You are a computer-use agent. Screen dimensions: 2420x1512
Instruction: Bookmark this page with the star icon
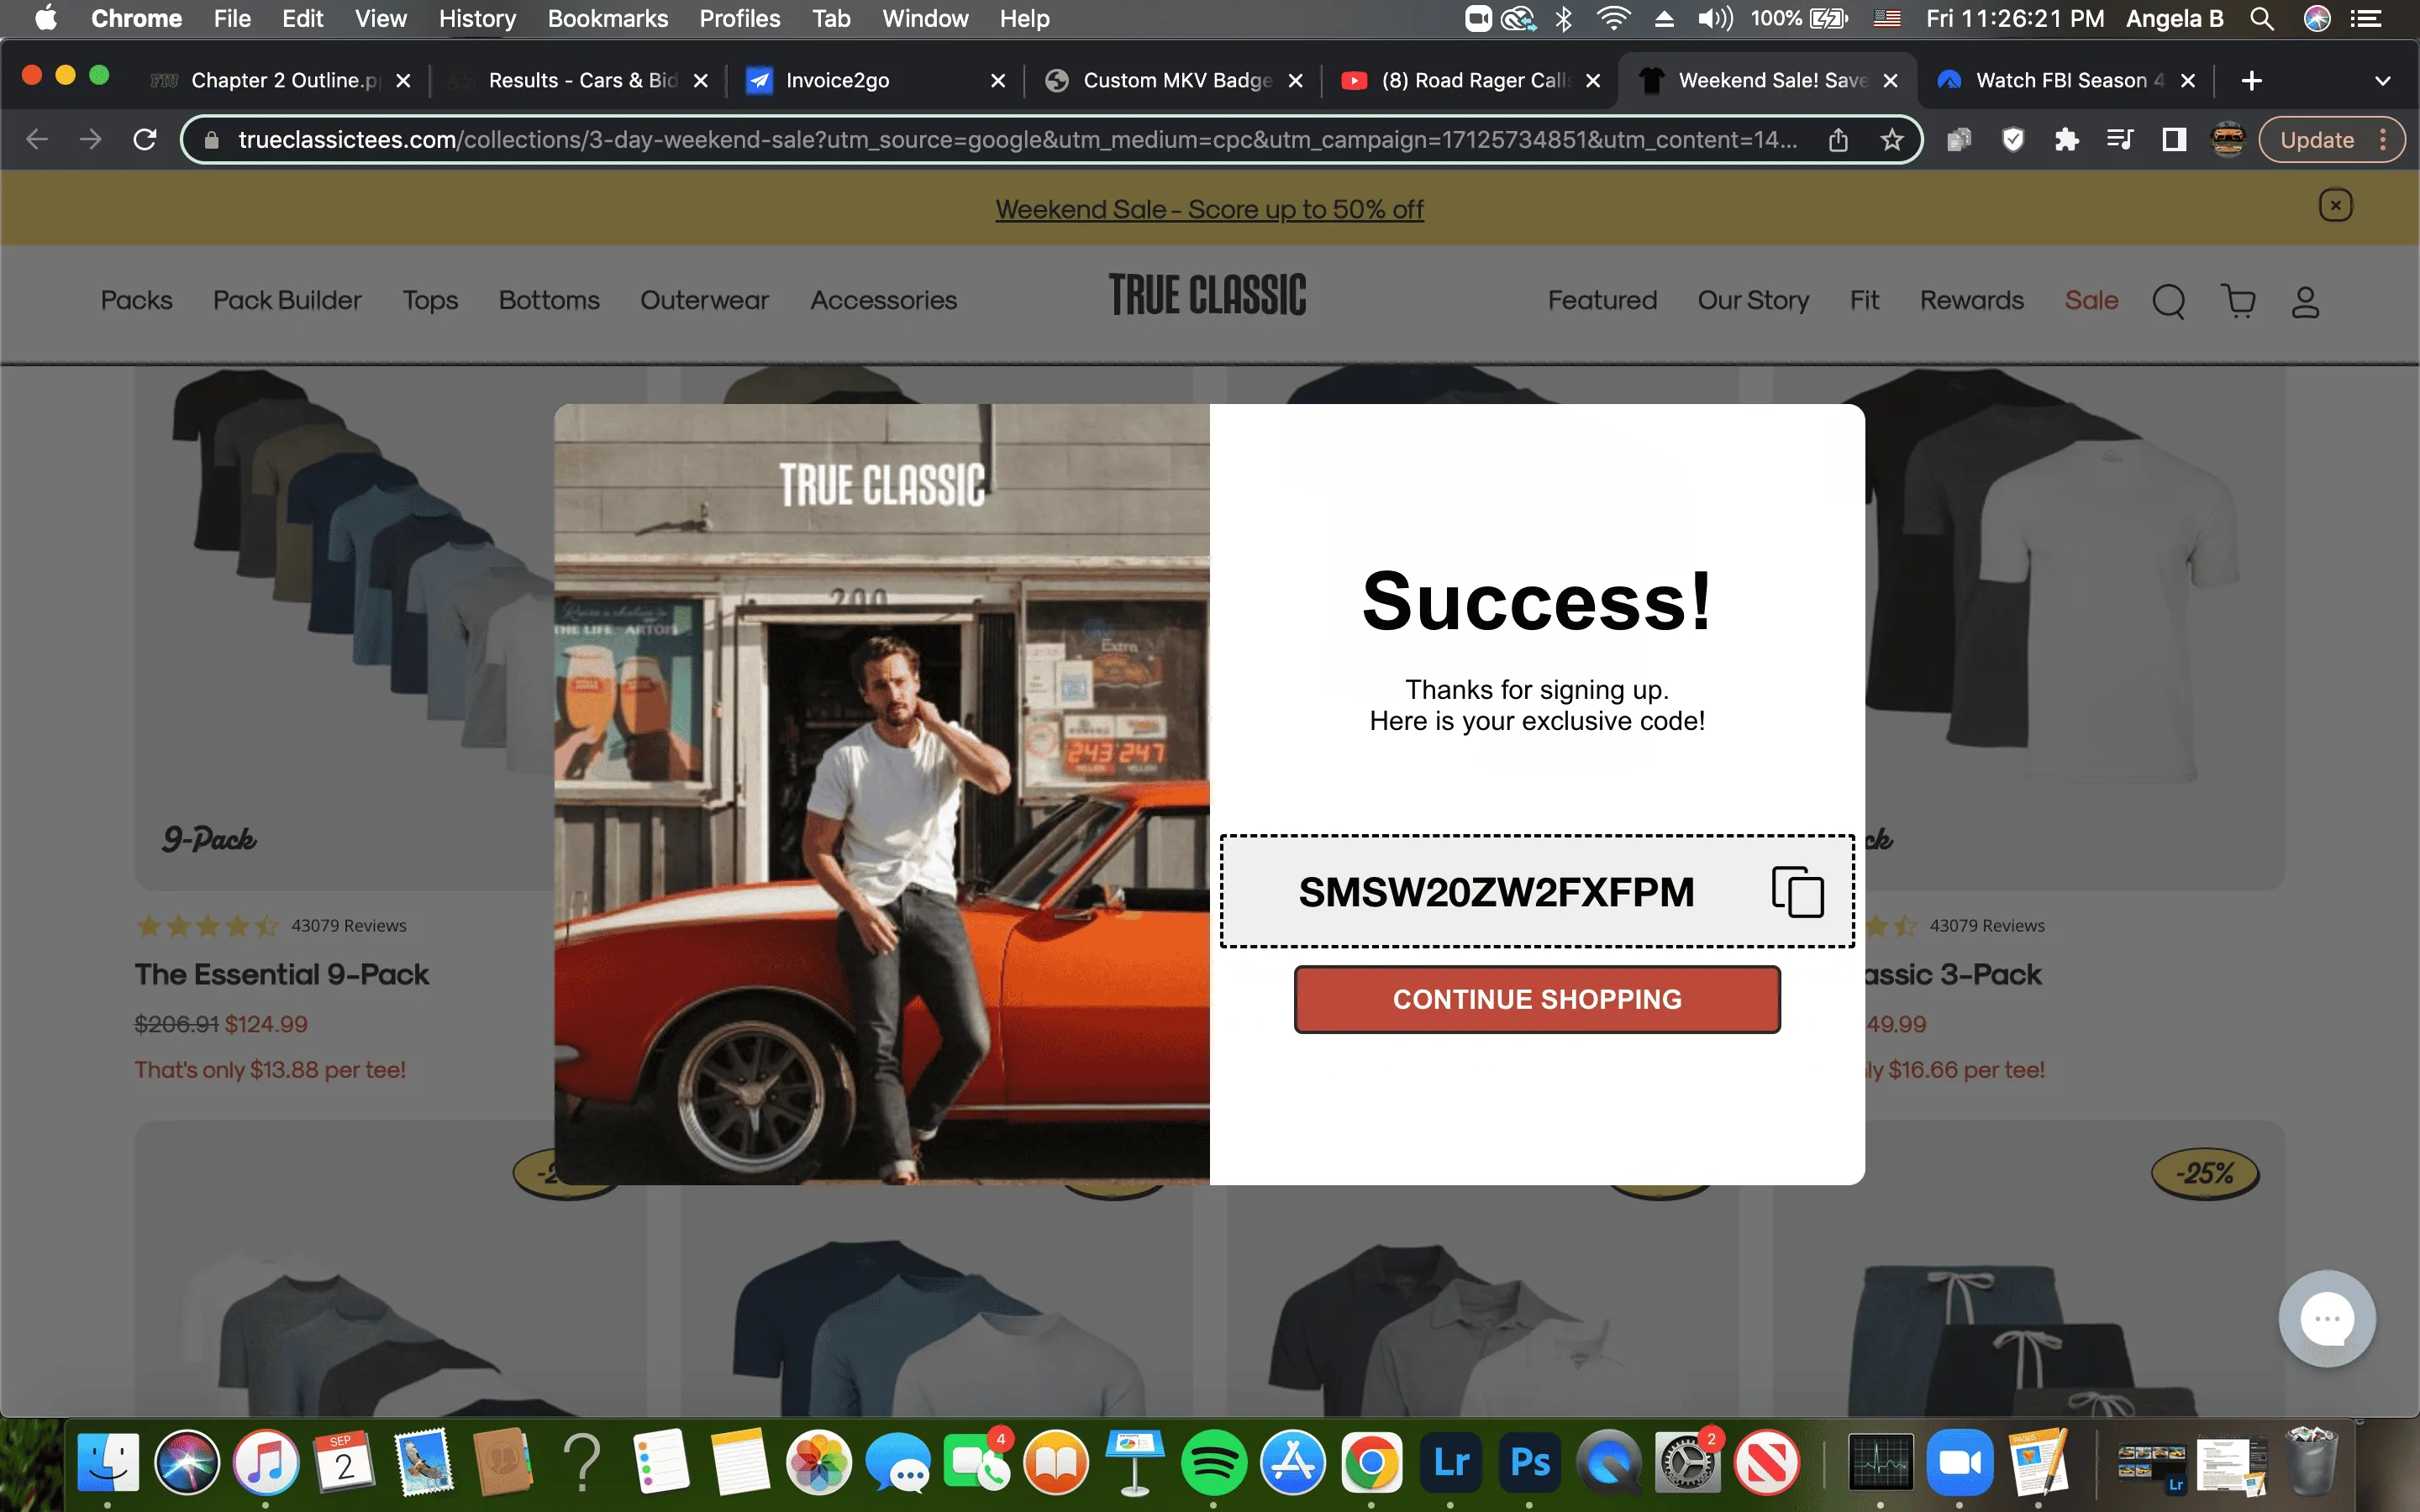[1891, 139]
